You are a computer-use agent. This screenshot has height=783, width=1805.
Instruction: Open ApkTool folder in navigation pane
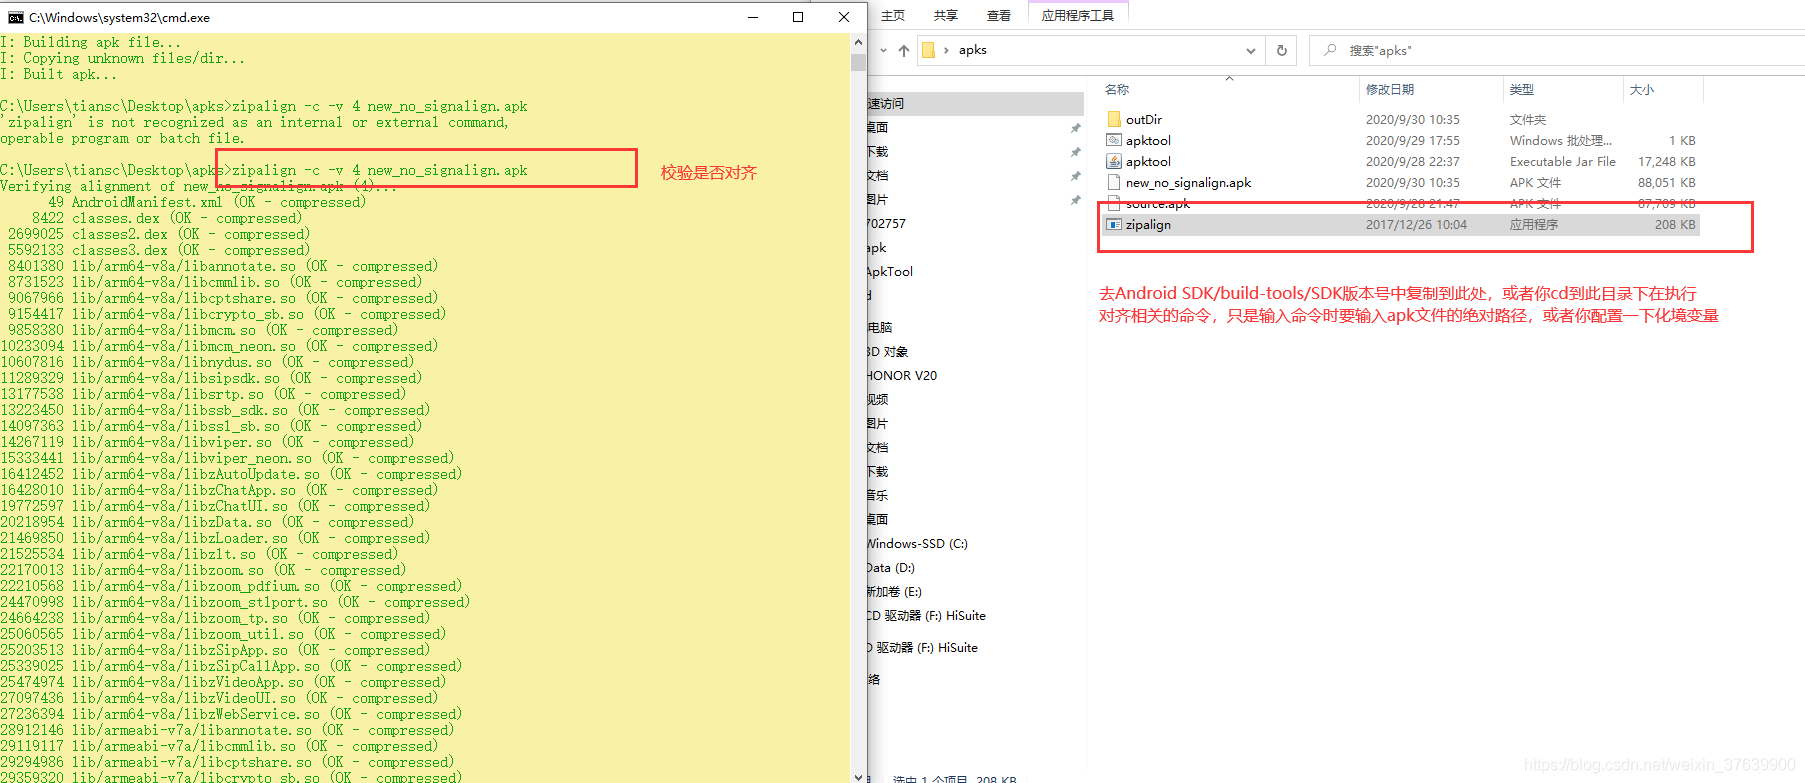coord(890,272)
